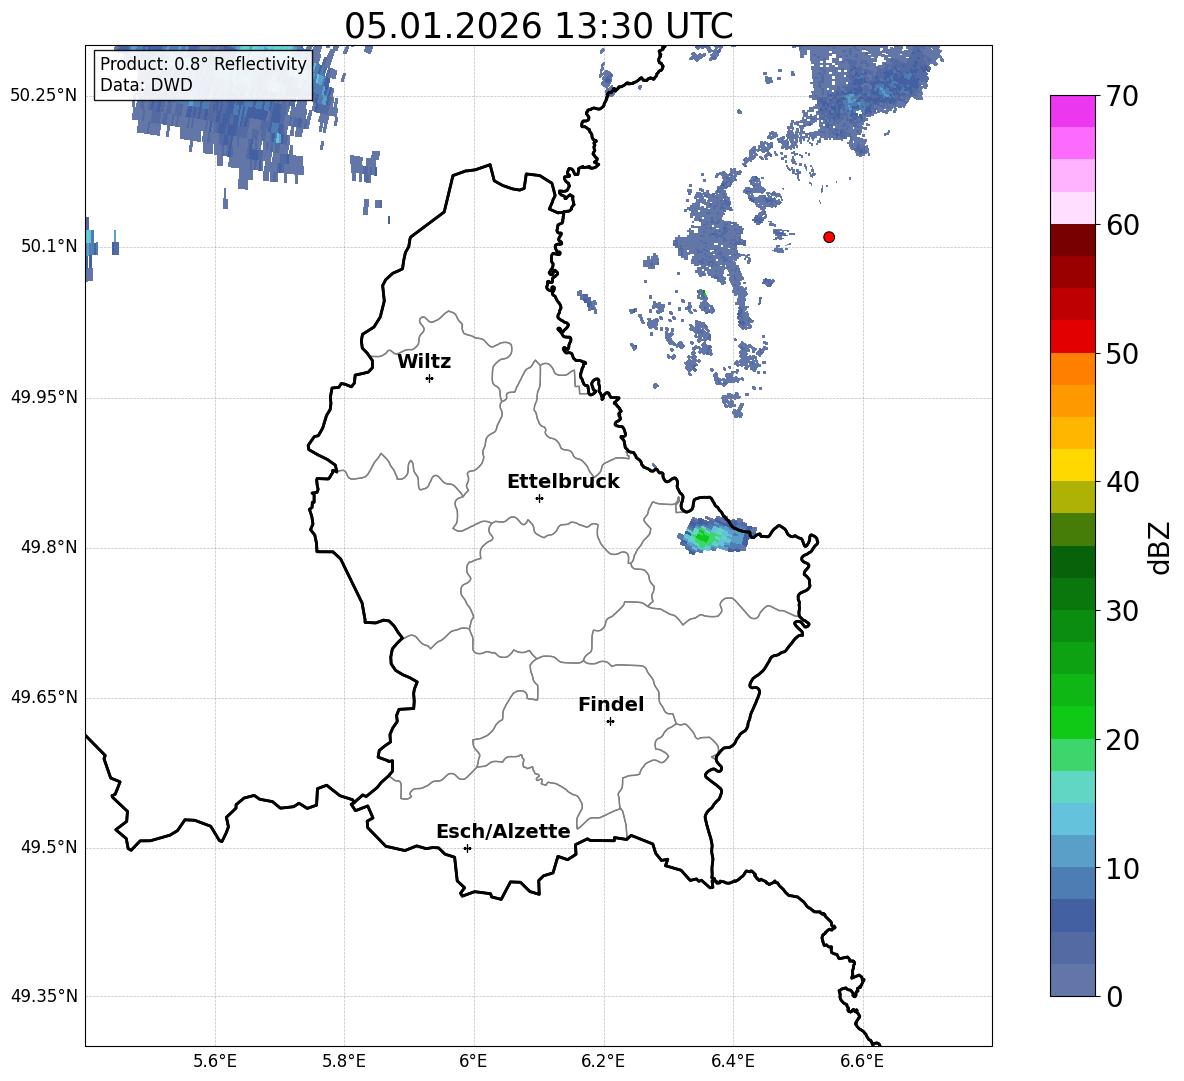The height and width of the screenshot is (1081, 1184).
Task: Click the cross marker below Wiltz
Action: [x=430, y=378]
